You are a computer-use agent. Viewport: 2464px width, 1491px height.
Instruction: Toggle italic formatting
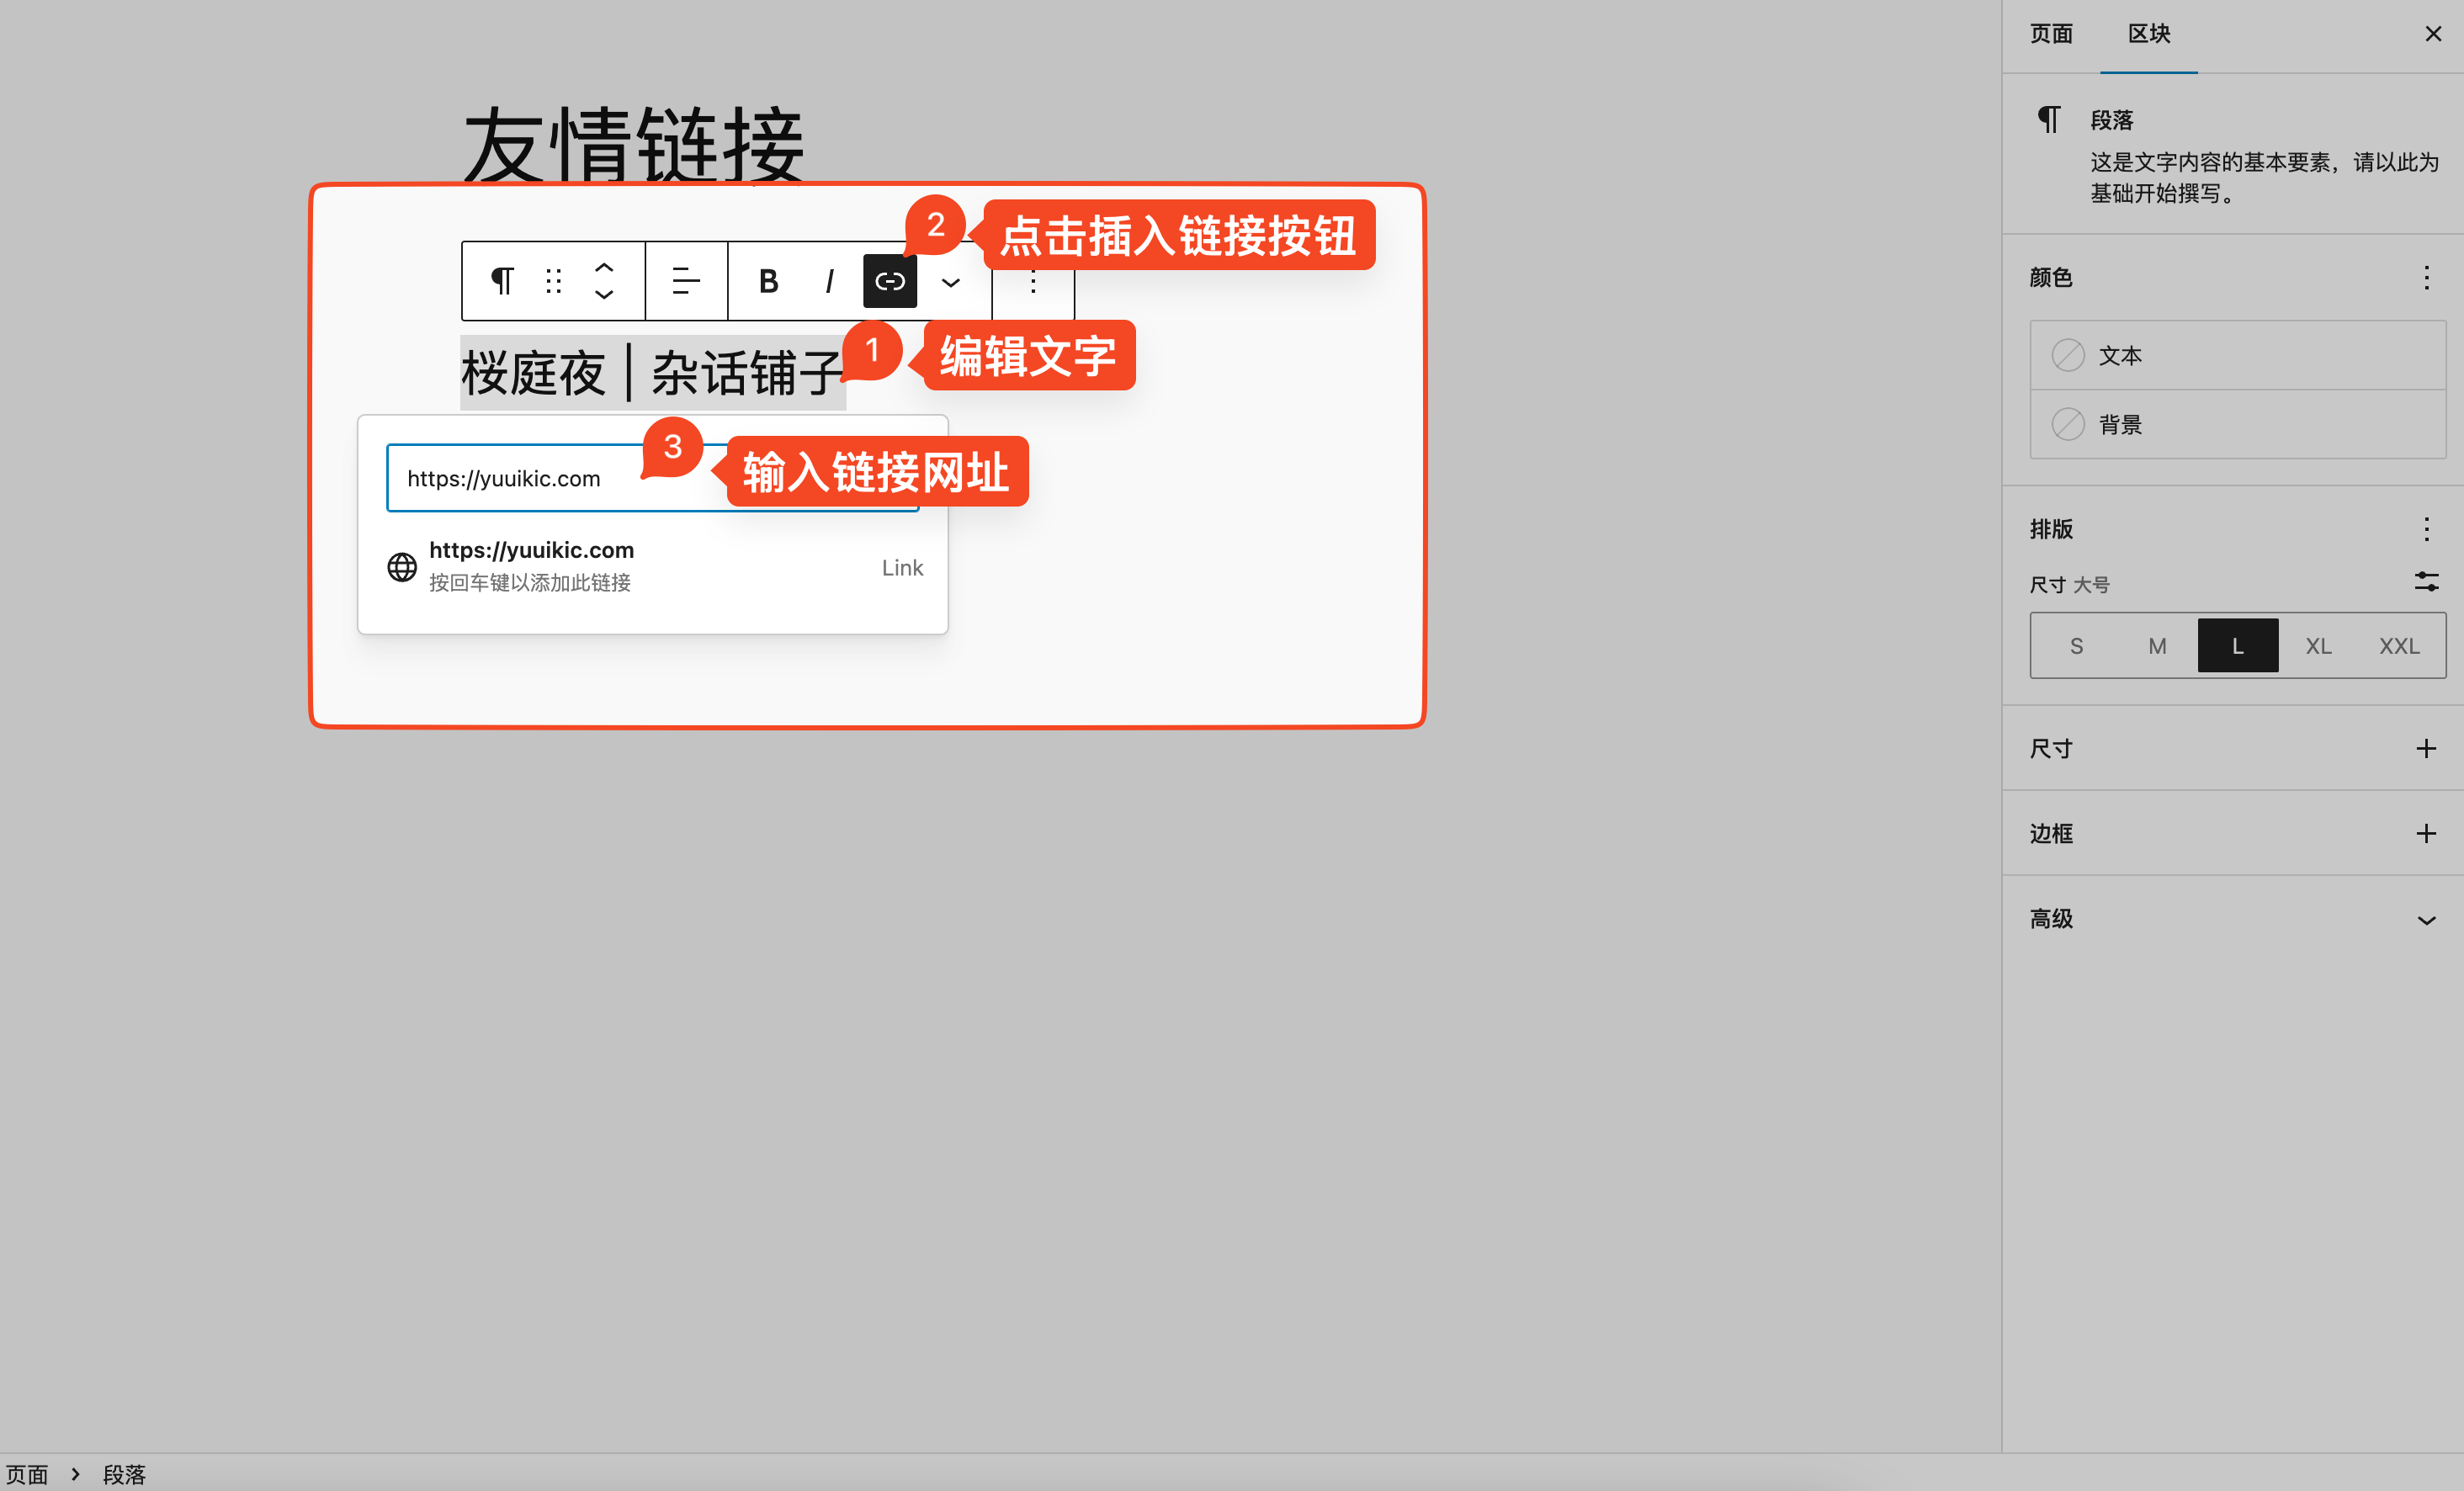828,281
